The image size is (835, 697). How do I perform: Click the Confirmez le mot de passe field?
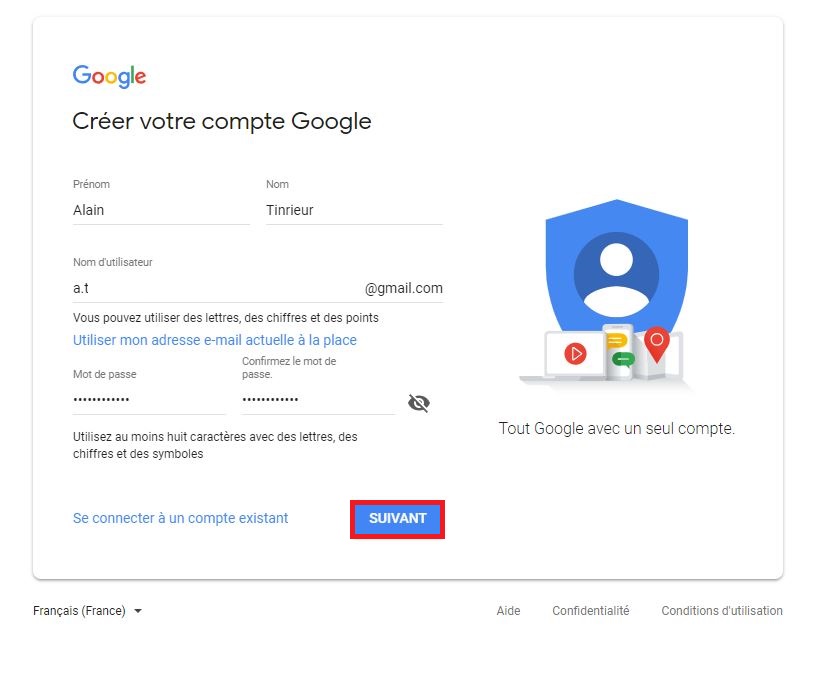318,400
